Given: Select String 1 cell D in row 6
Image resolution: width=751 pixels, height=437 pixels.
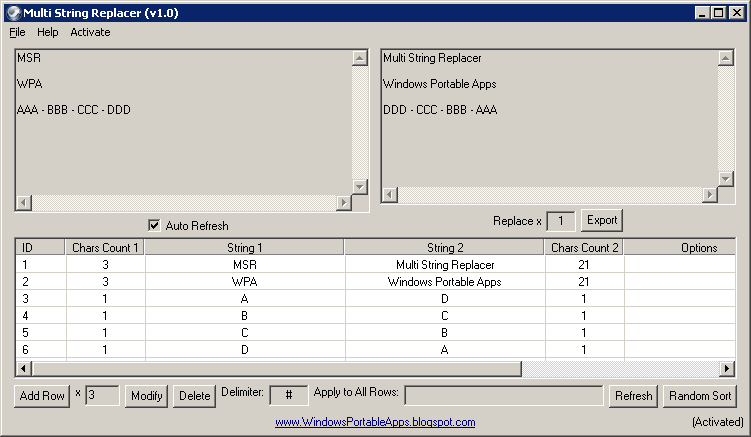Looking at the screenshot, I should (245, 350).
